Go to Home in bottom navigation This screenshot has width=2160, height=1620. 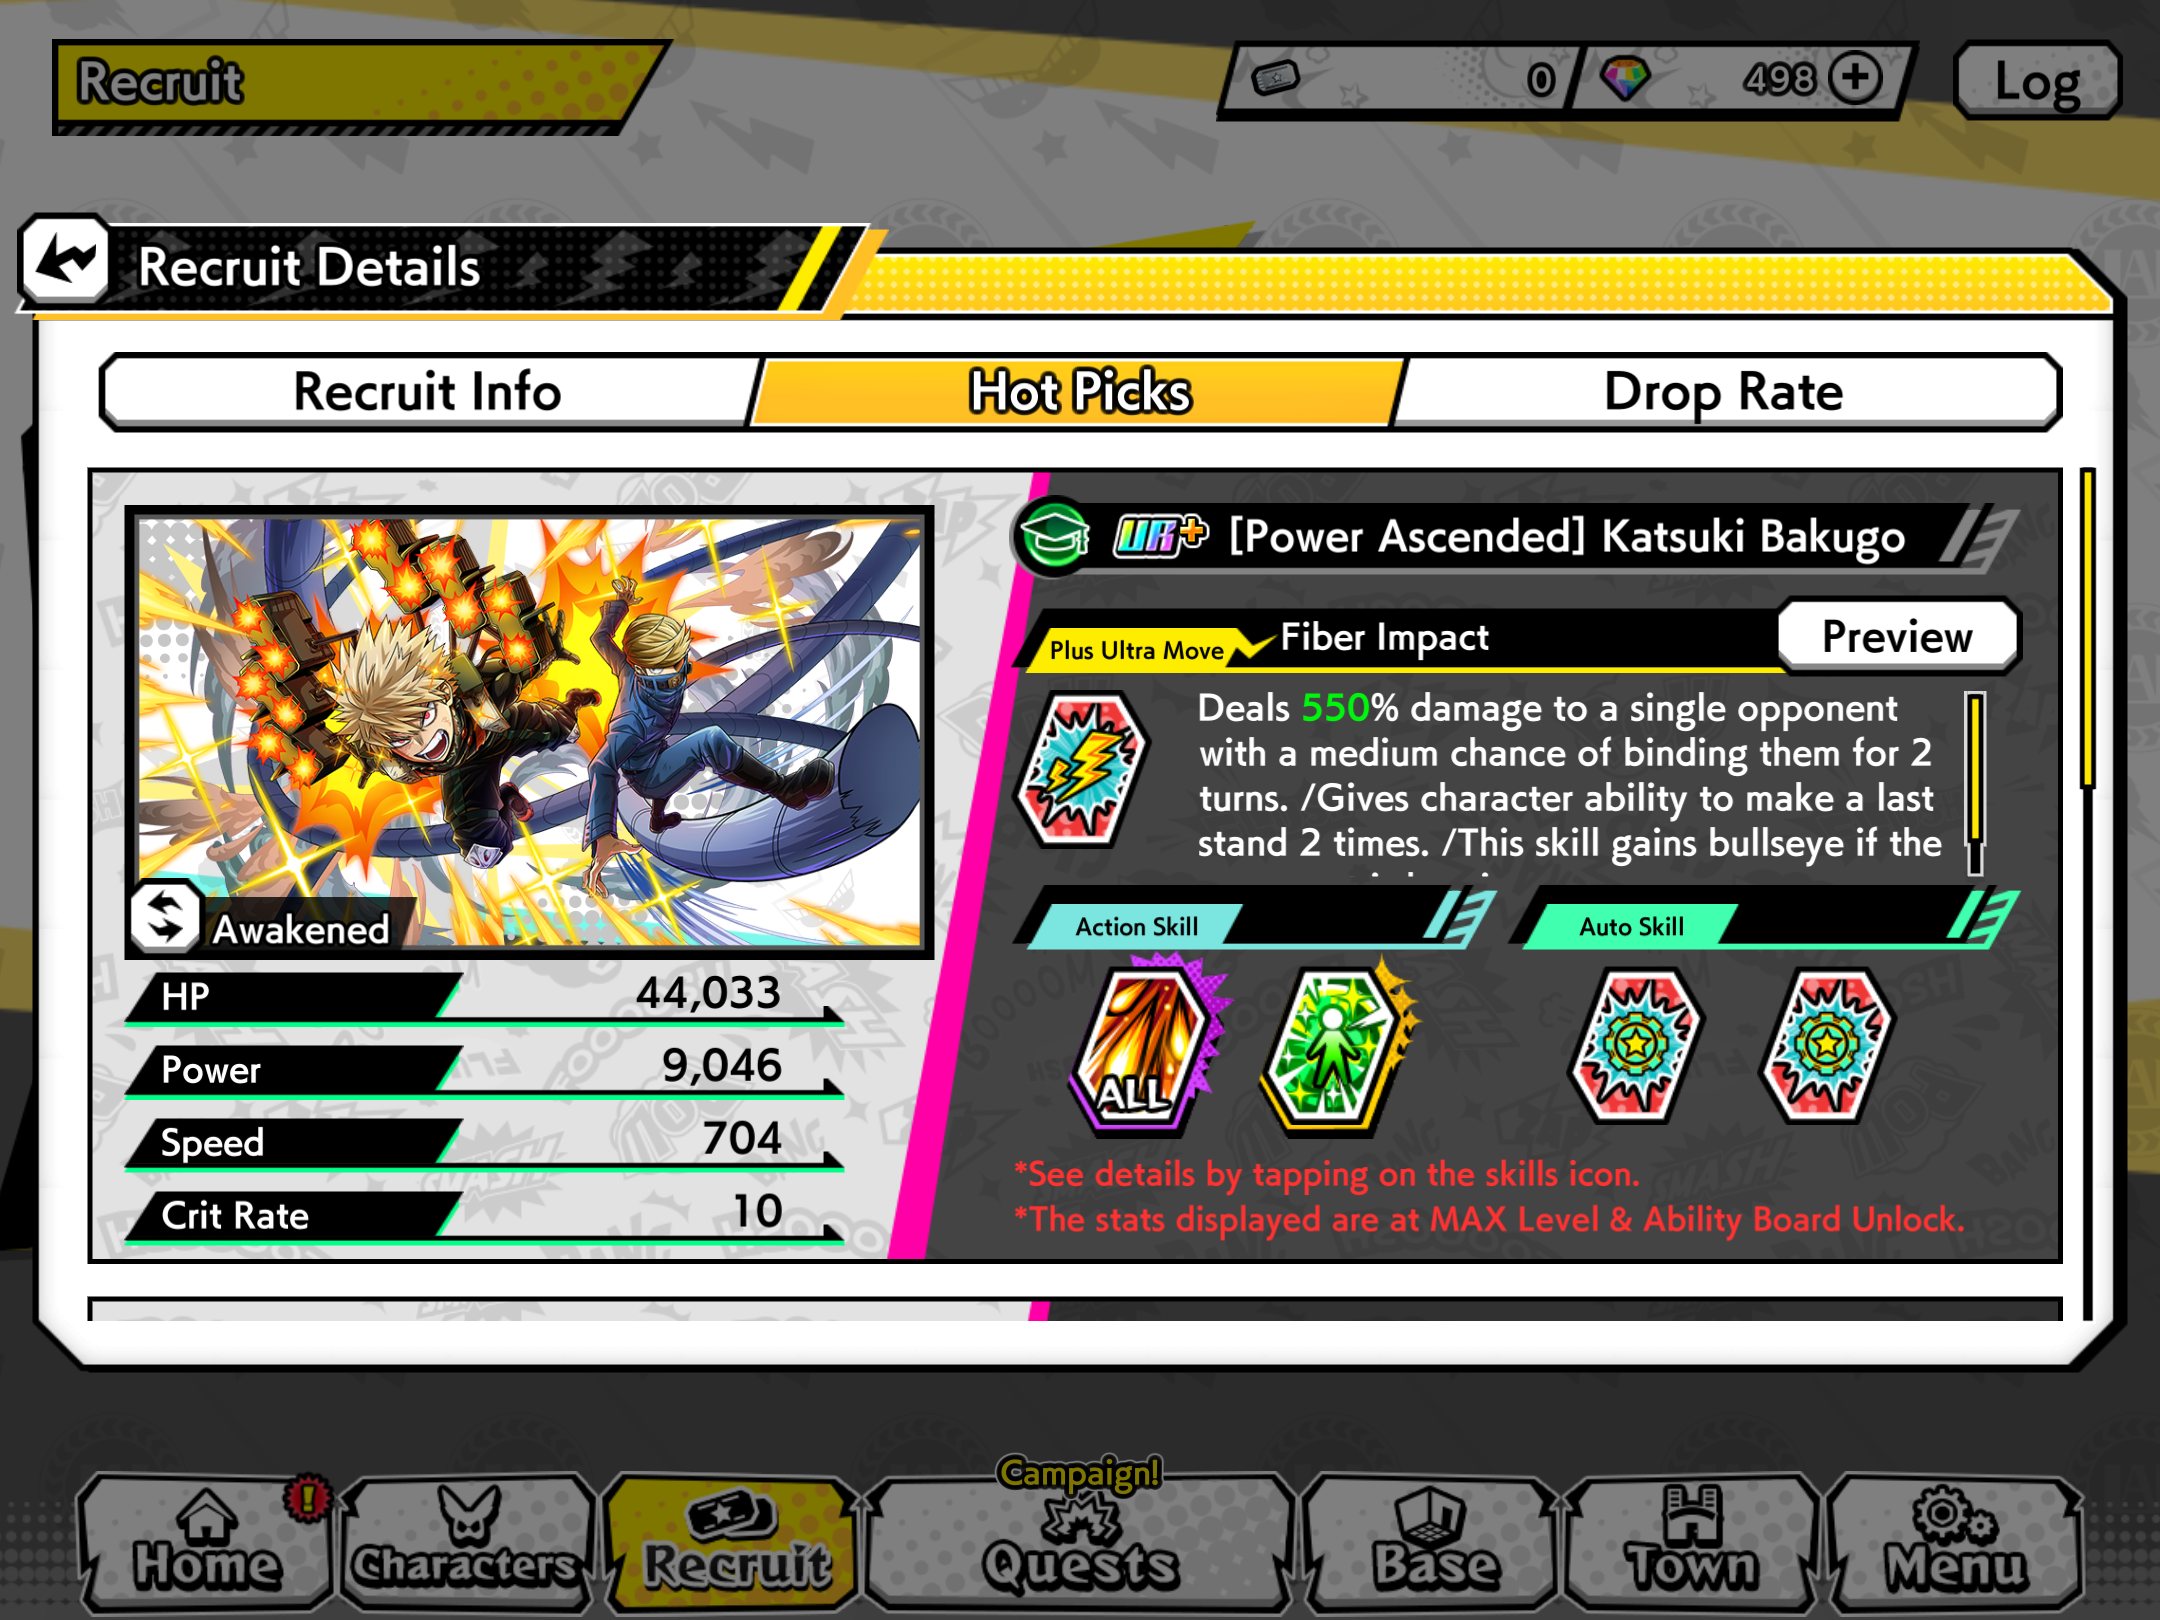[205, 1542]
